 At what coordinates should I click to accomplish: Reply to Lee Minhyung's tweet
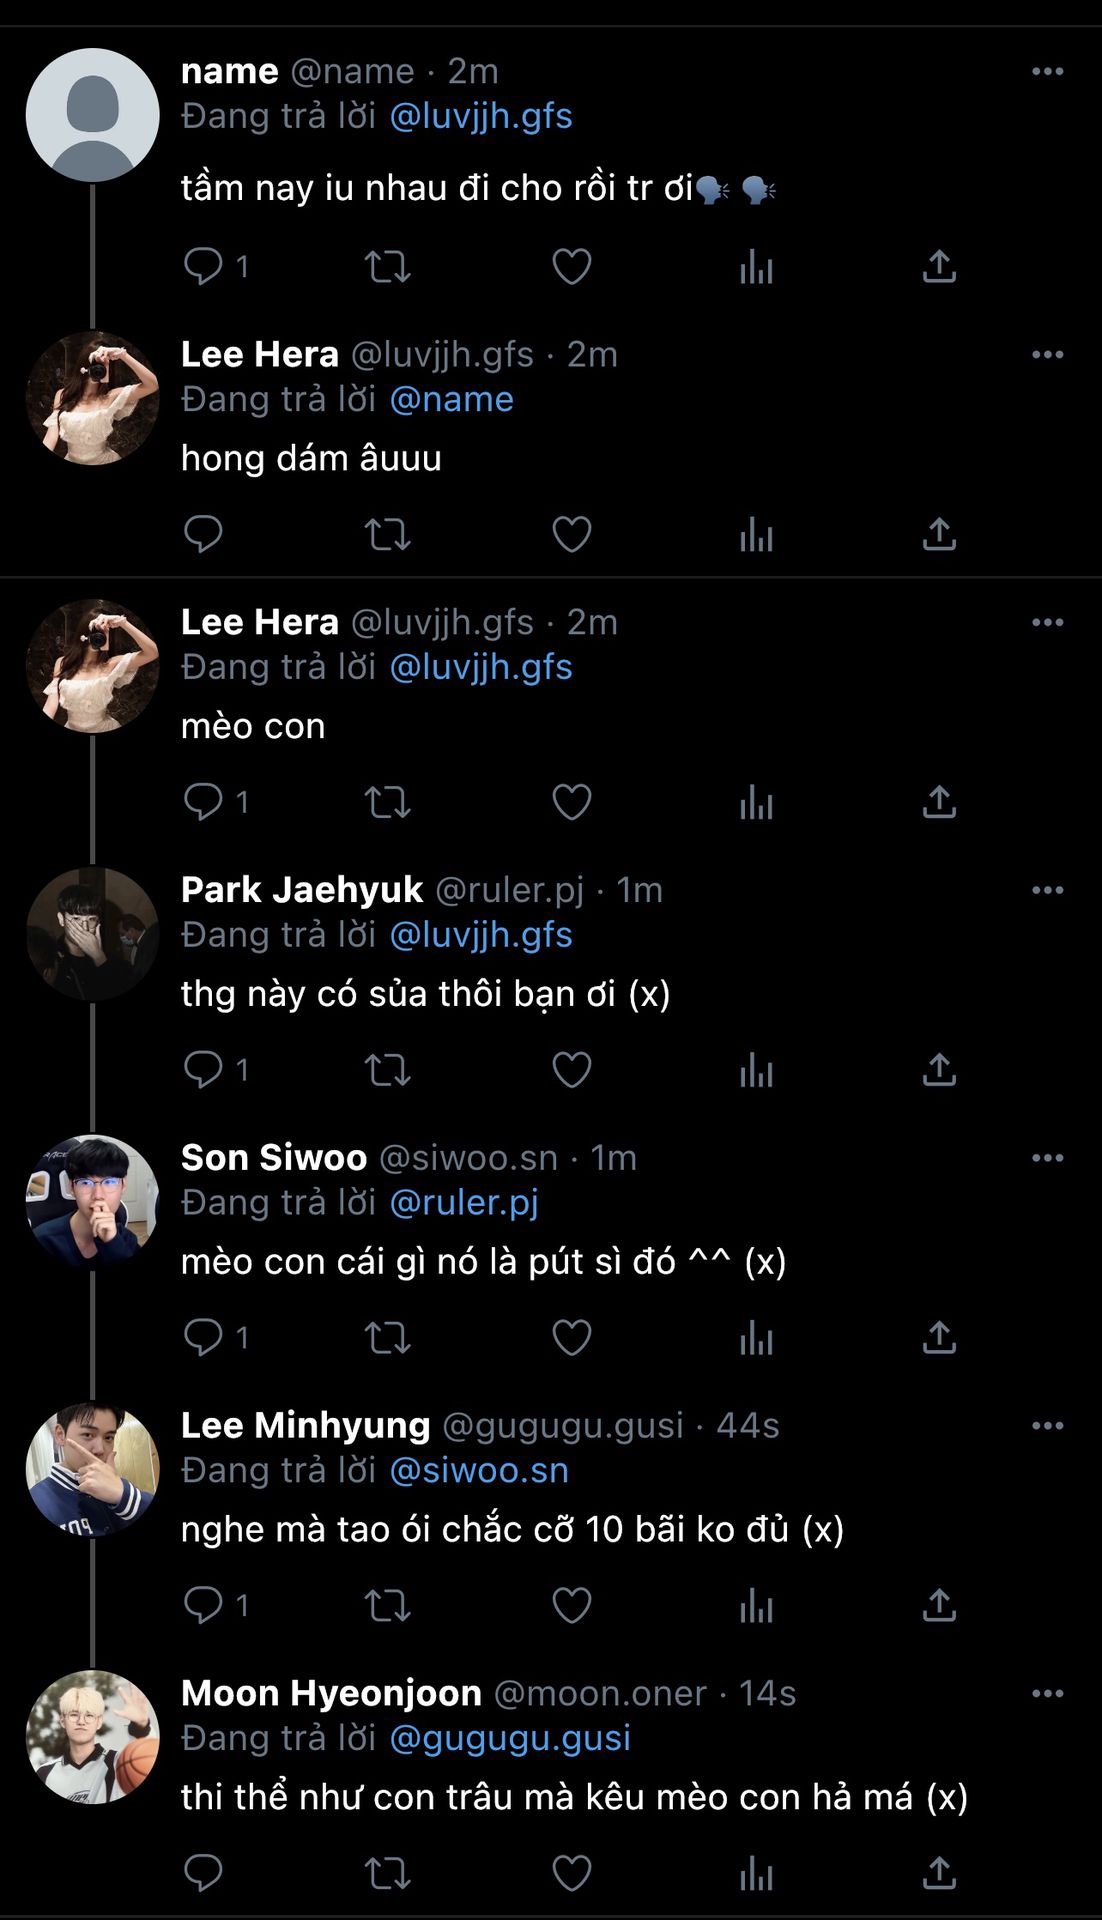203,1605
